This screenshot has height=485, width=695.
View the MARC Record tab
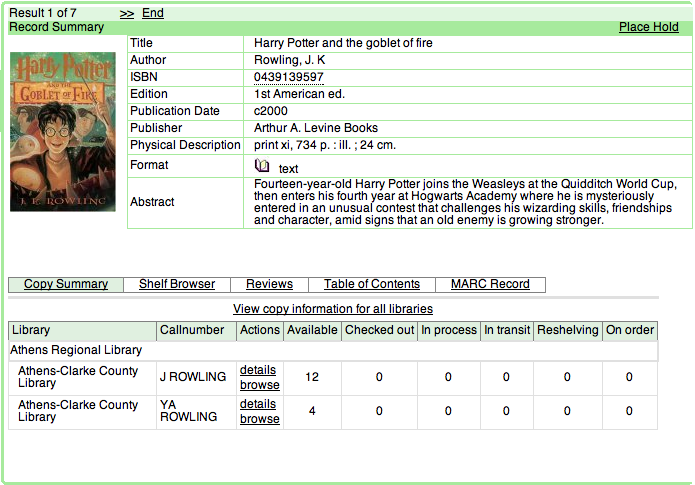tap(490, 284)
